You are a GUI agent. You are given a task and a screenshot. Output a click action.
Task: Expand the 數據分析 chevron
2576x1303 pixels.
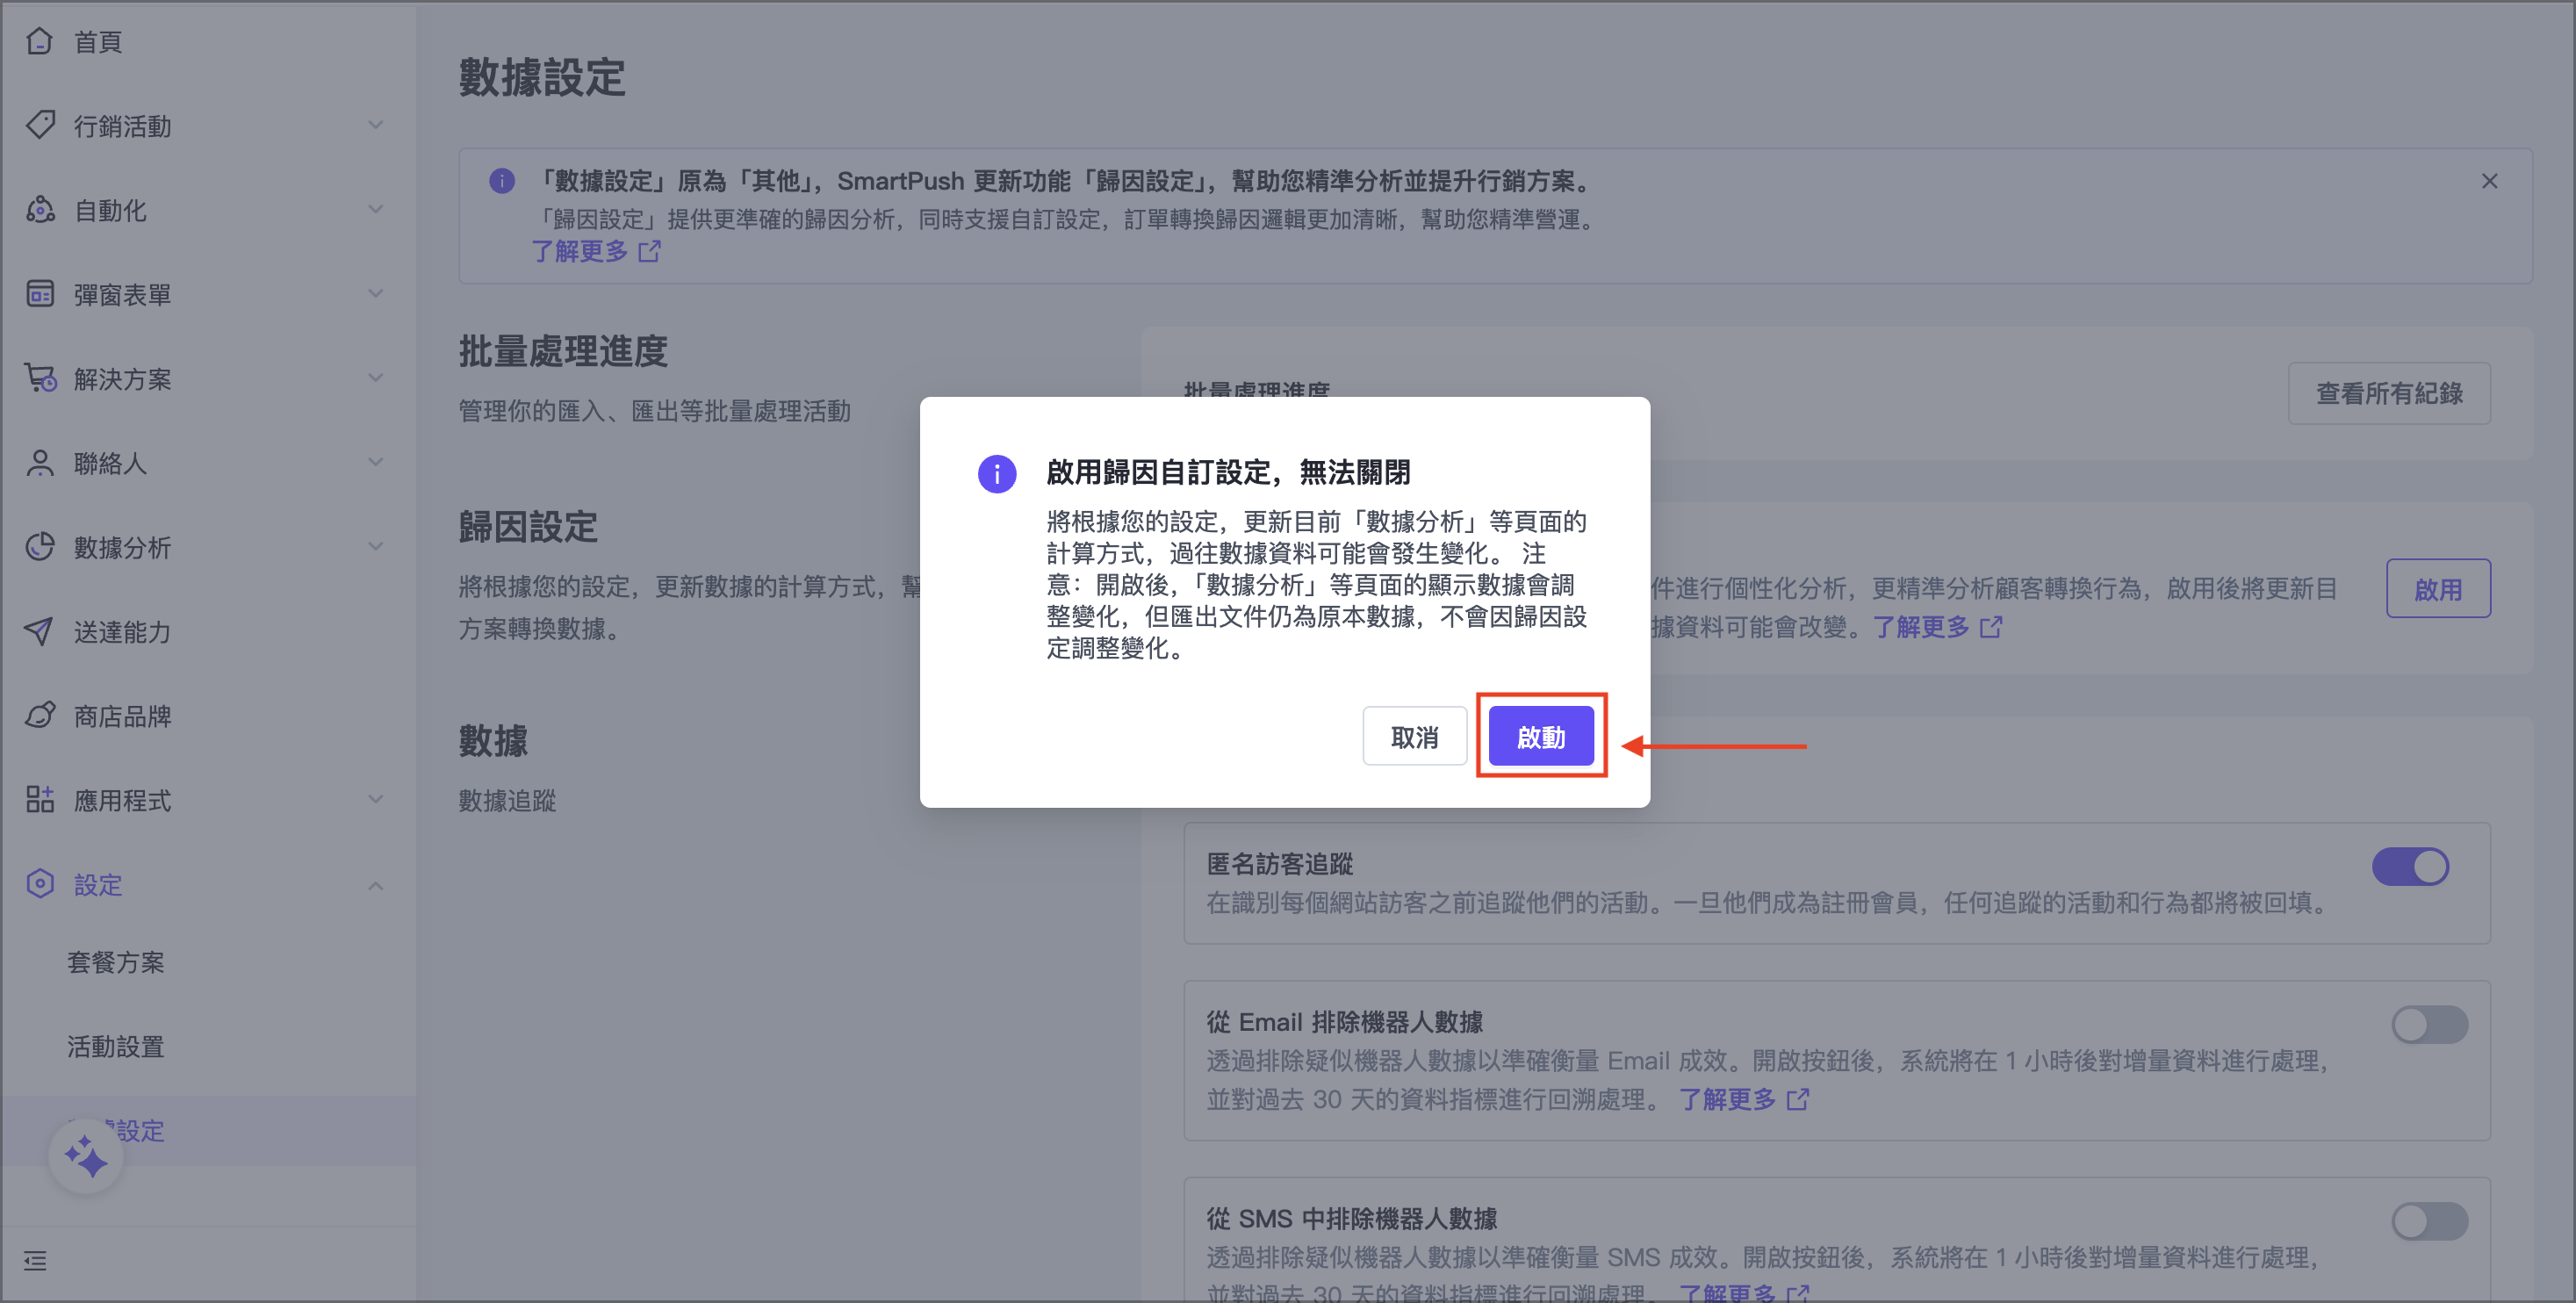[375, 546]
